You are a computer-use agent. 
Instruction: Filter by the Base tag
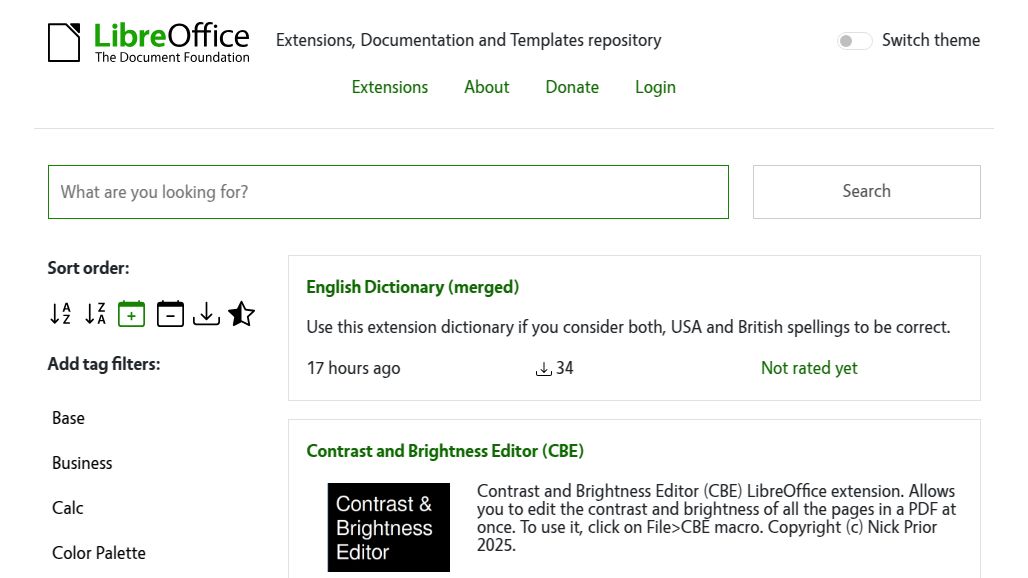pyautogui.click(x=68, y=418)
